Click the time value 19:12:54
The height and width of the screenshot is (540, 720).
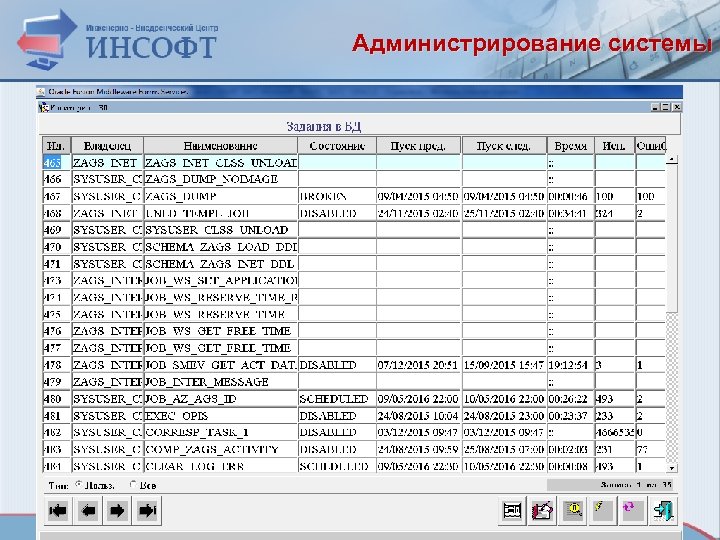pyautogui.click(x=570, y=365)
